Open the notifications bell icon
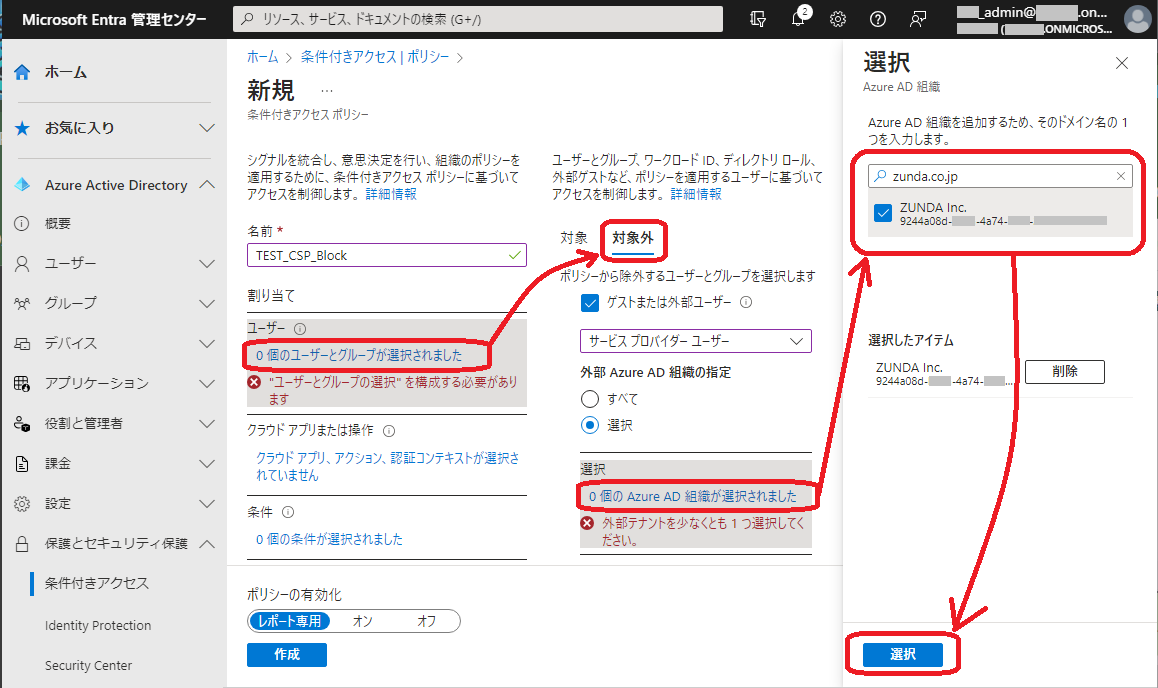1158x688 pixels. click(799, 18)
